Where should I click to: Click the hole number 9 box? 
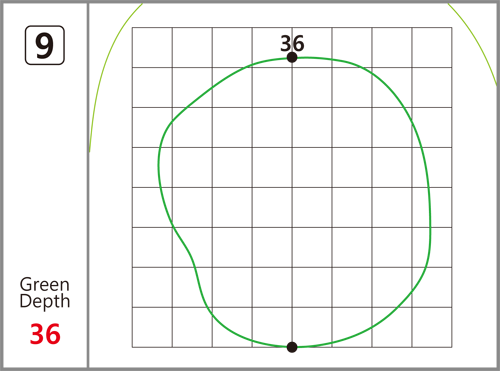point(45,45)
